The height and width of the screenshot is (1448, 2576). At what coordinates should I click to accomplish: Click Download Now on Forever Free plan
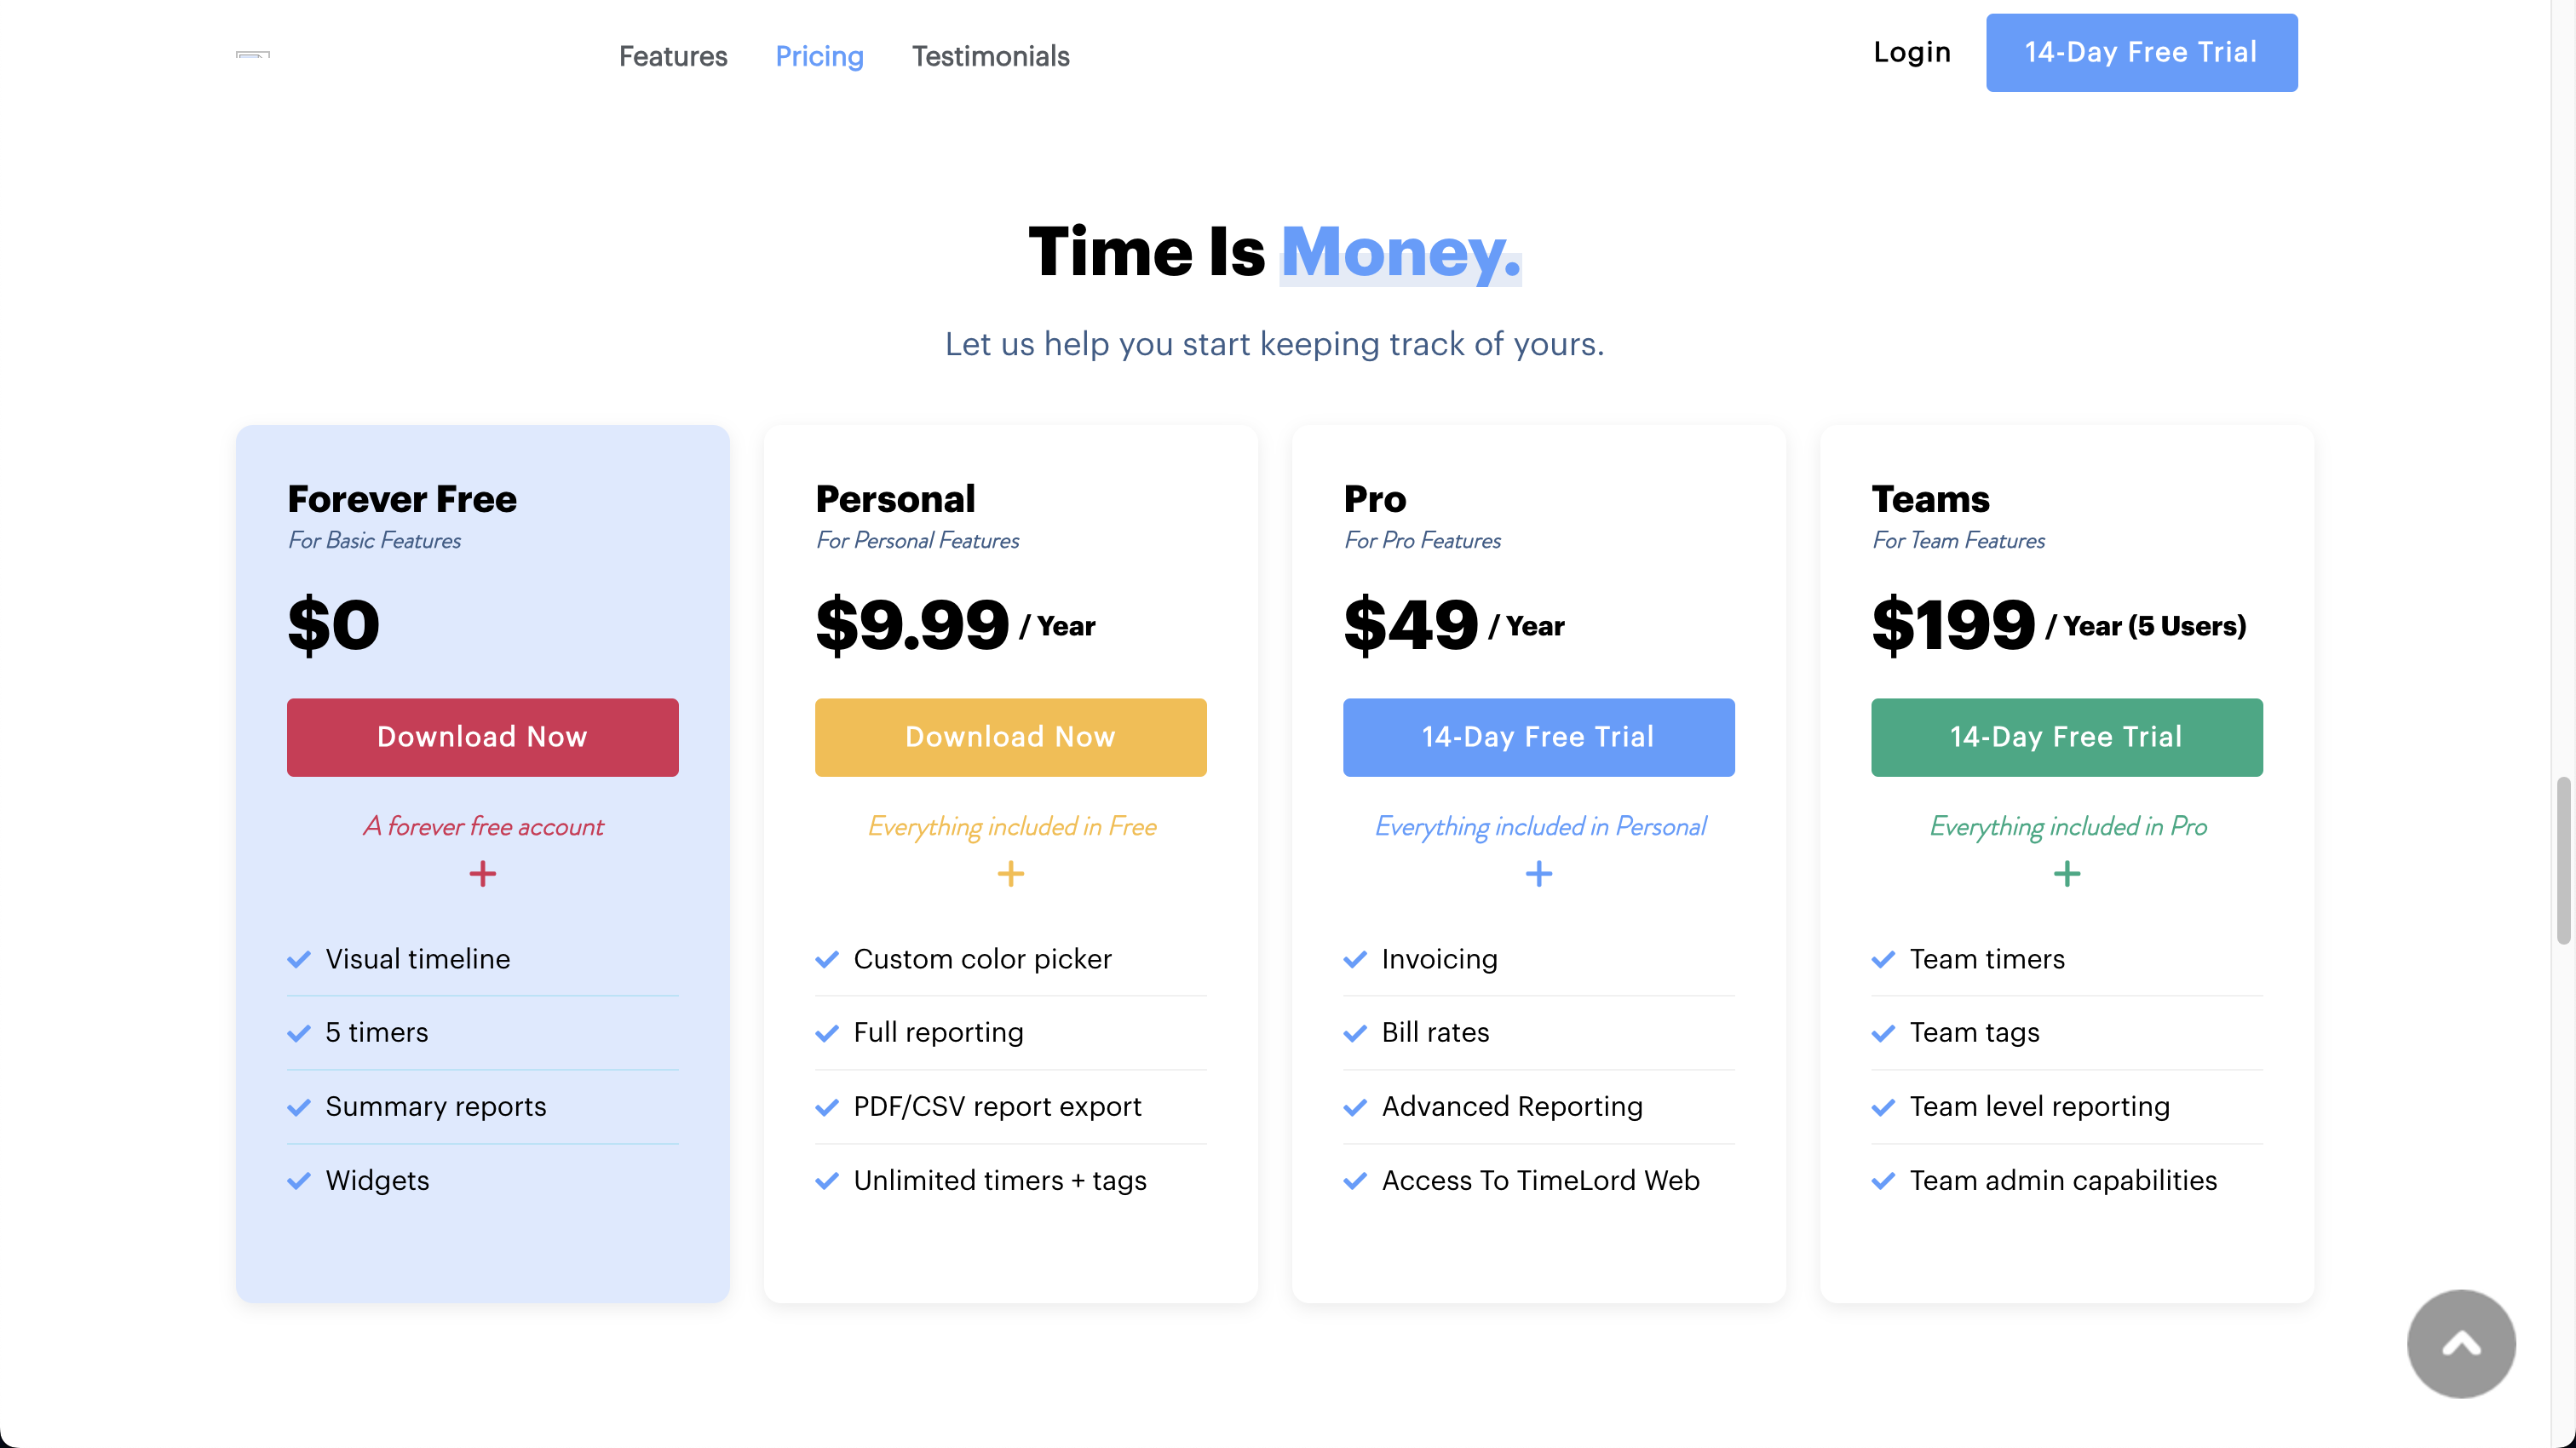click(482, 737)
